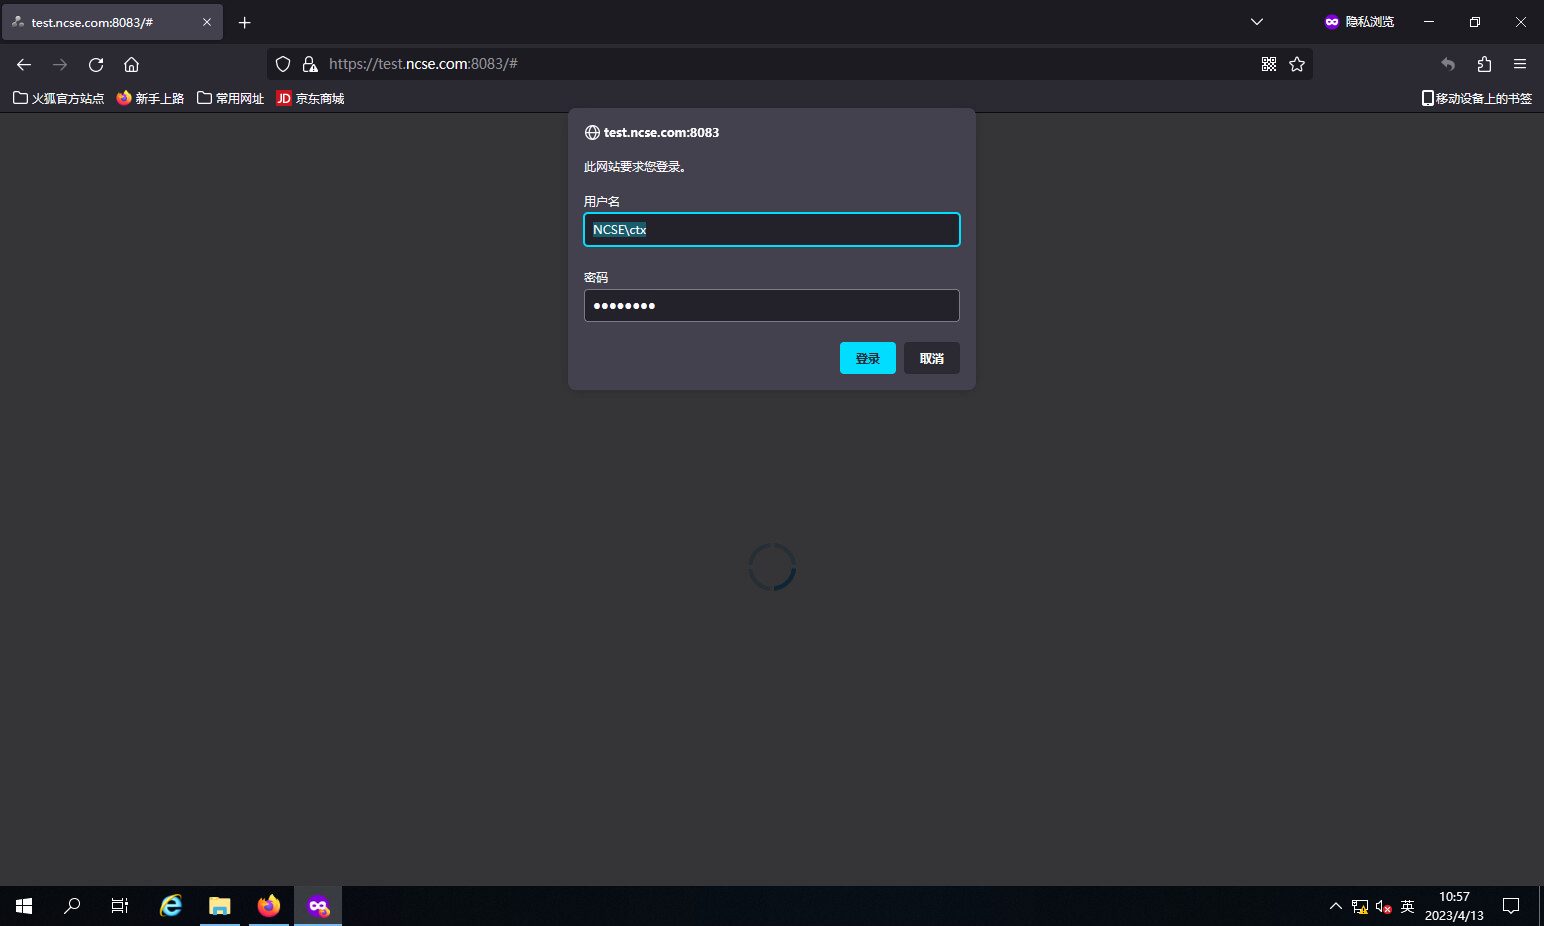Open a new tab with plus button
Viewport: 1544px width, 926px height.
click(x=244, y=22)
